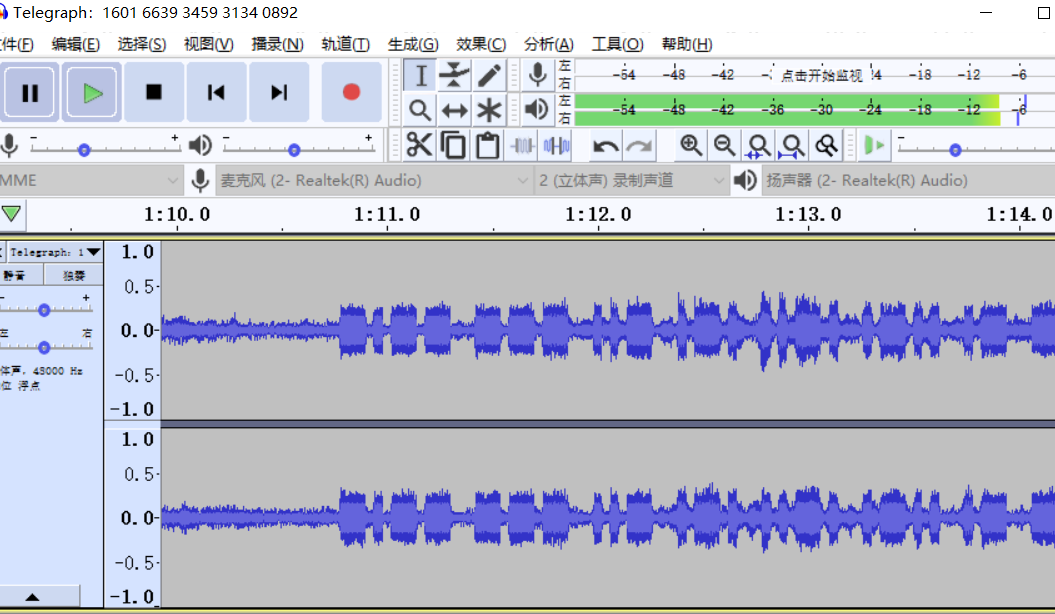Open the 立体声 录制声道 channels dropdown
This screenshot has height=614, width=1055.
click(x=631, y=180)
